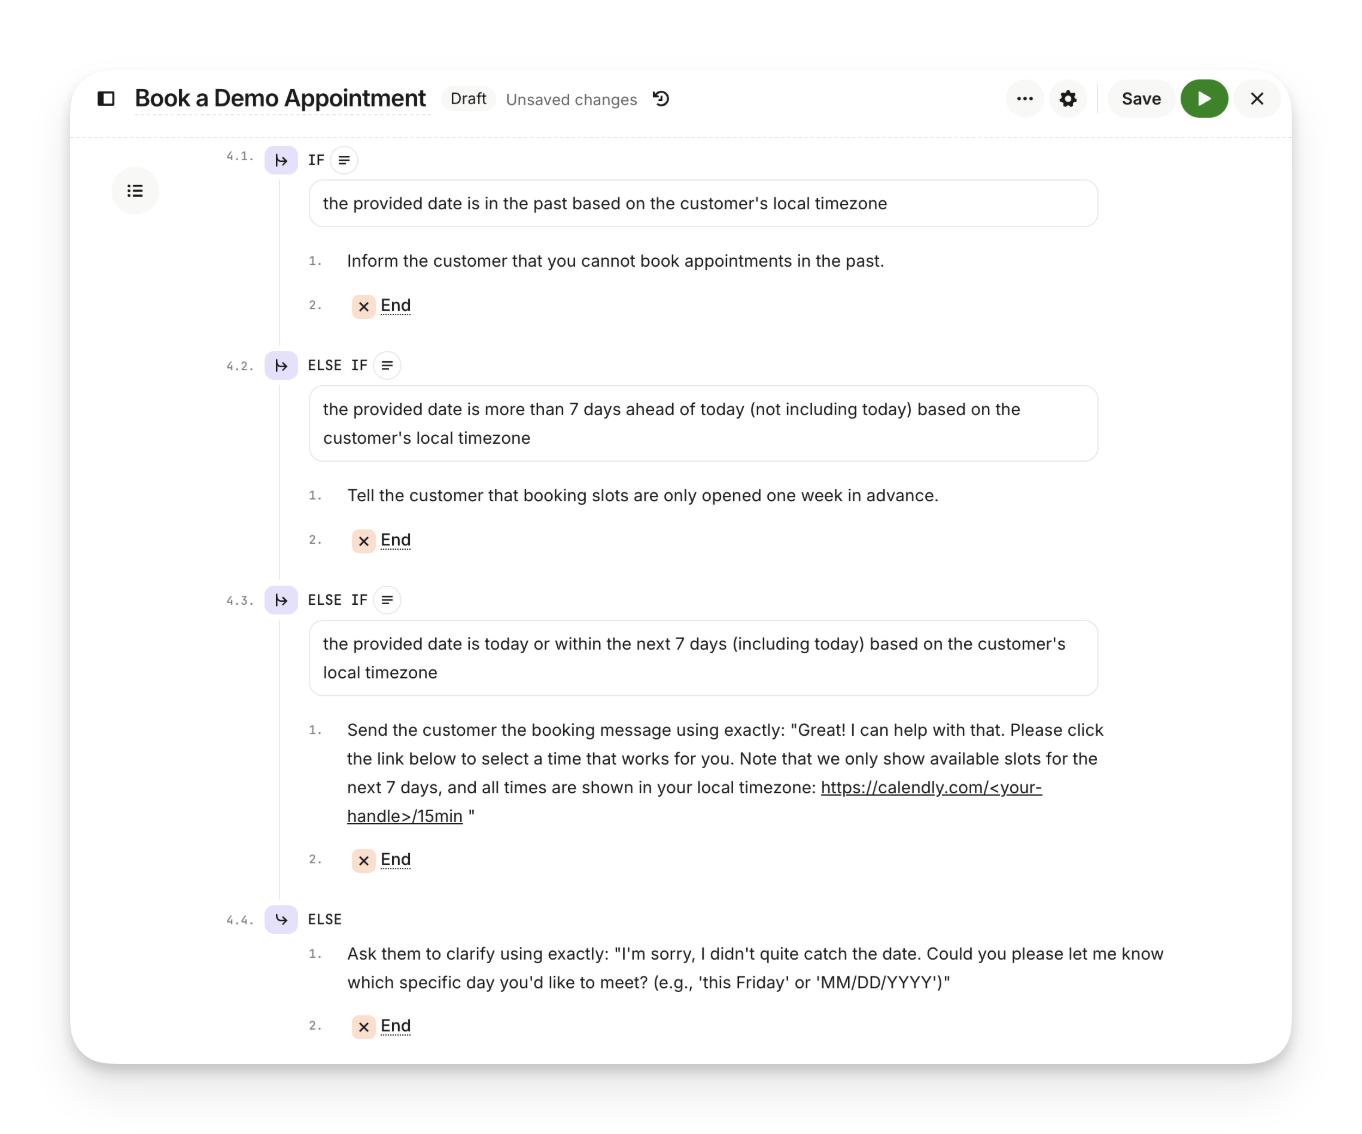The height and width of the screenshot is (1134, 1362).
Task: Toggle the sidebar panel icon
Action: tap(106, 99)
